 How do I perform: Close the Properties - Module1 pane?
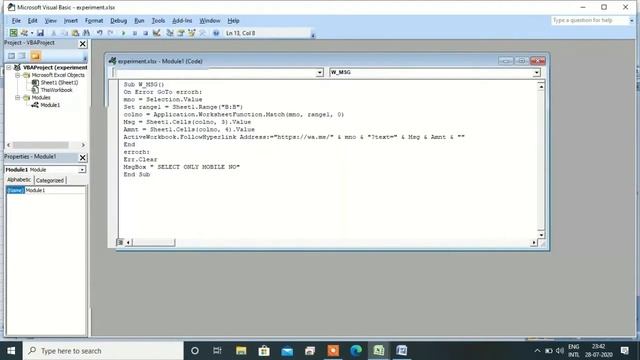[x=82, y=158]
